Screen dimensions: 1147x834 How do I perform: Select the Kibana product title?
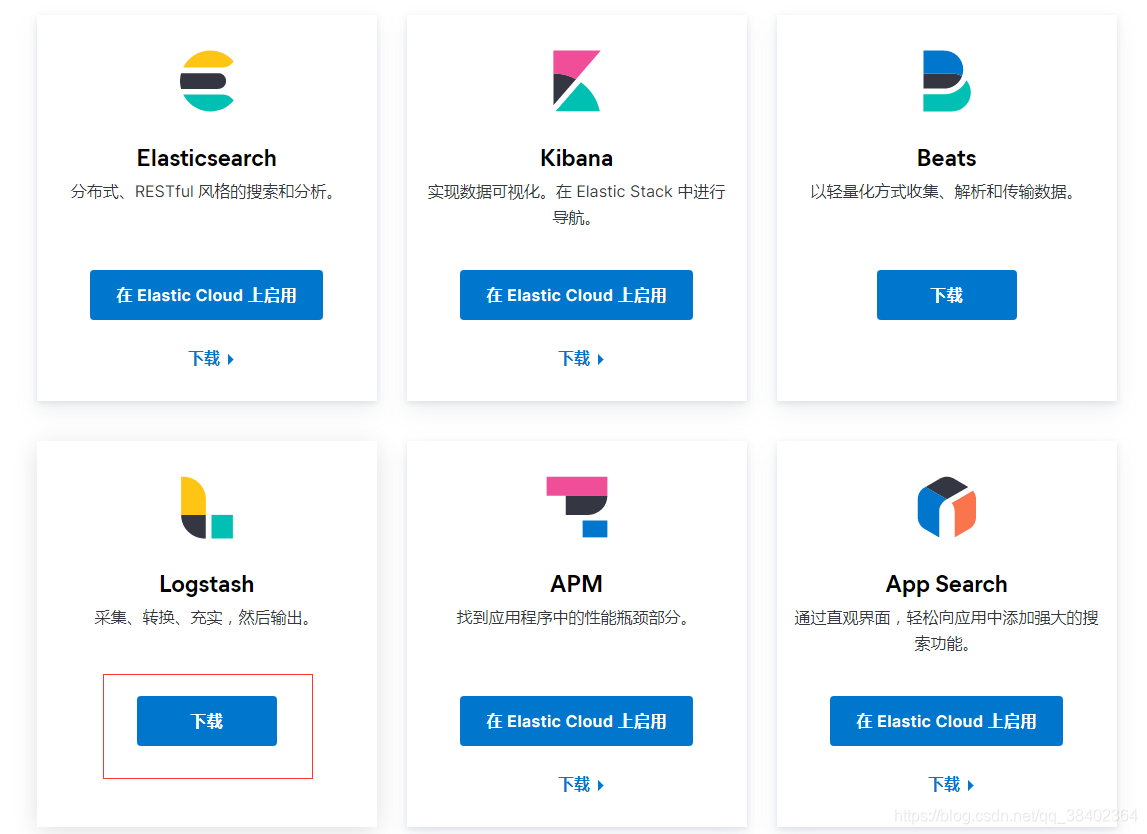[576, 157]
